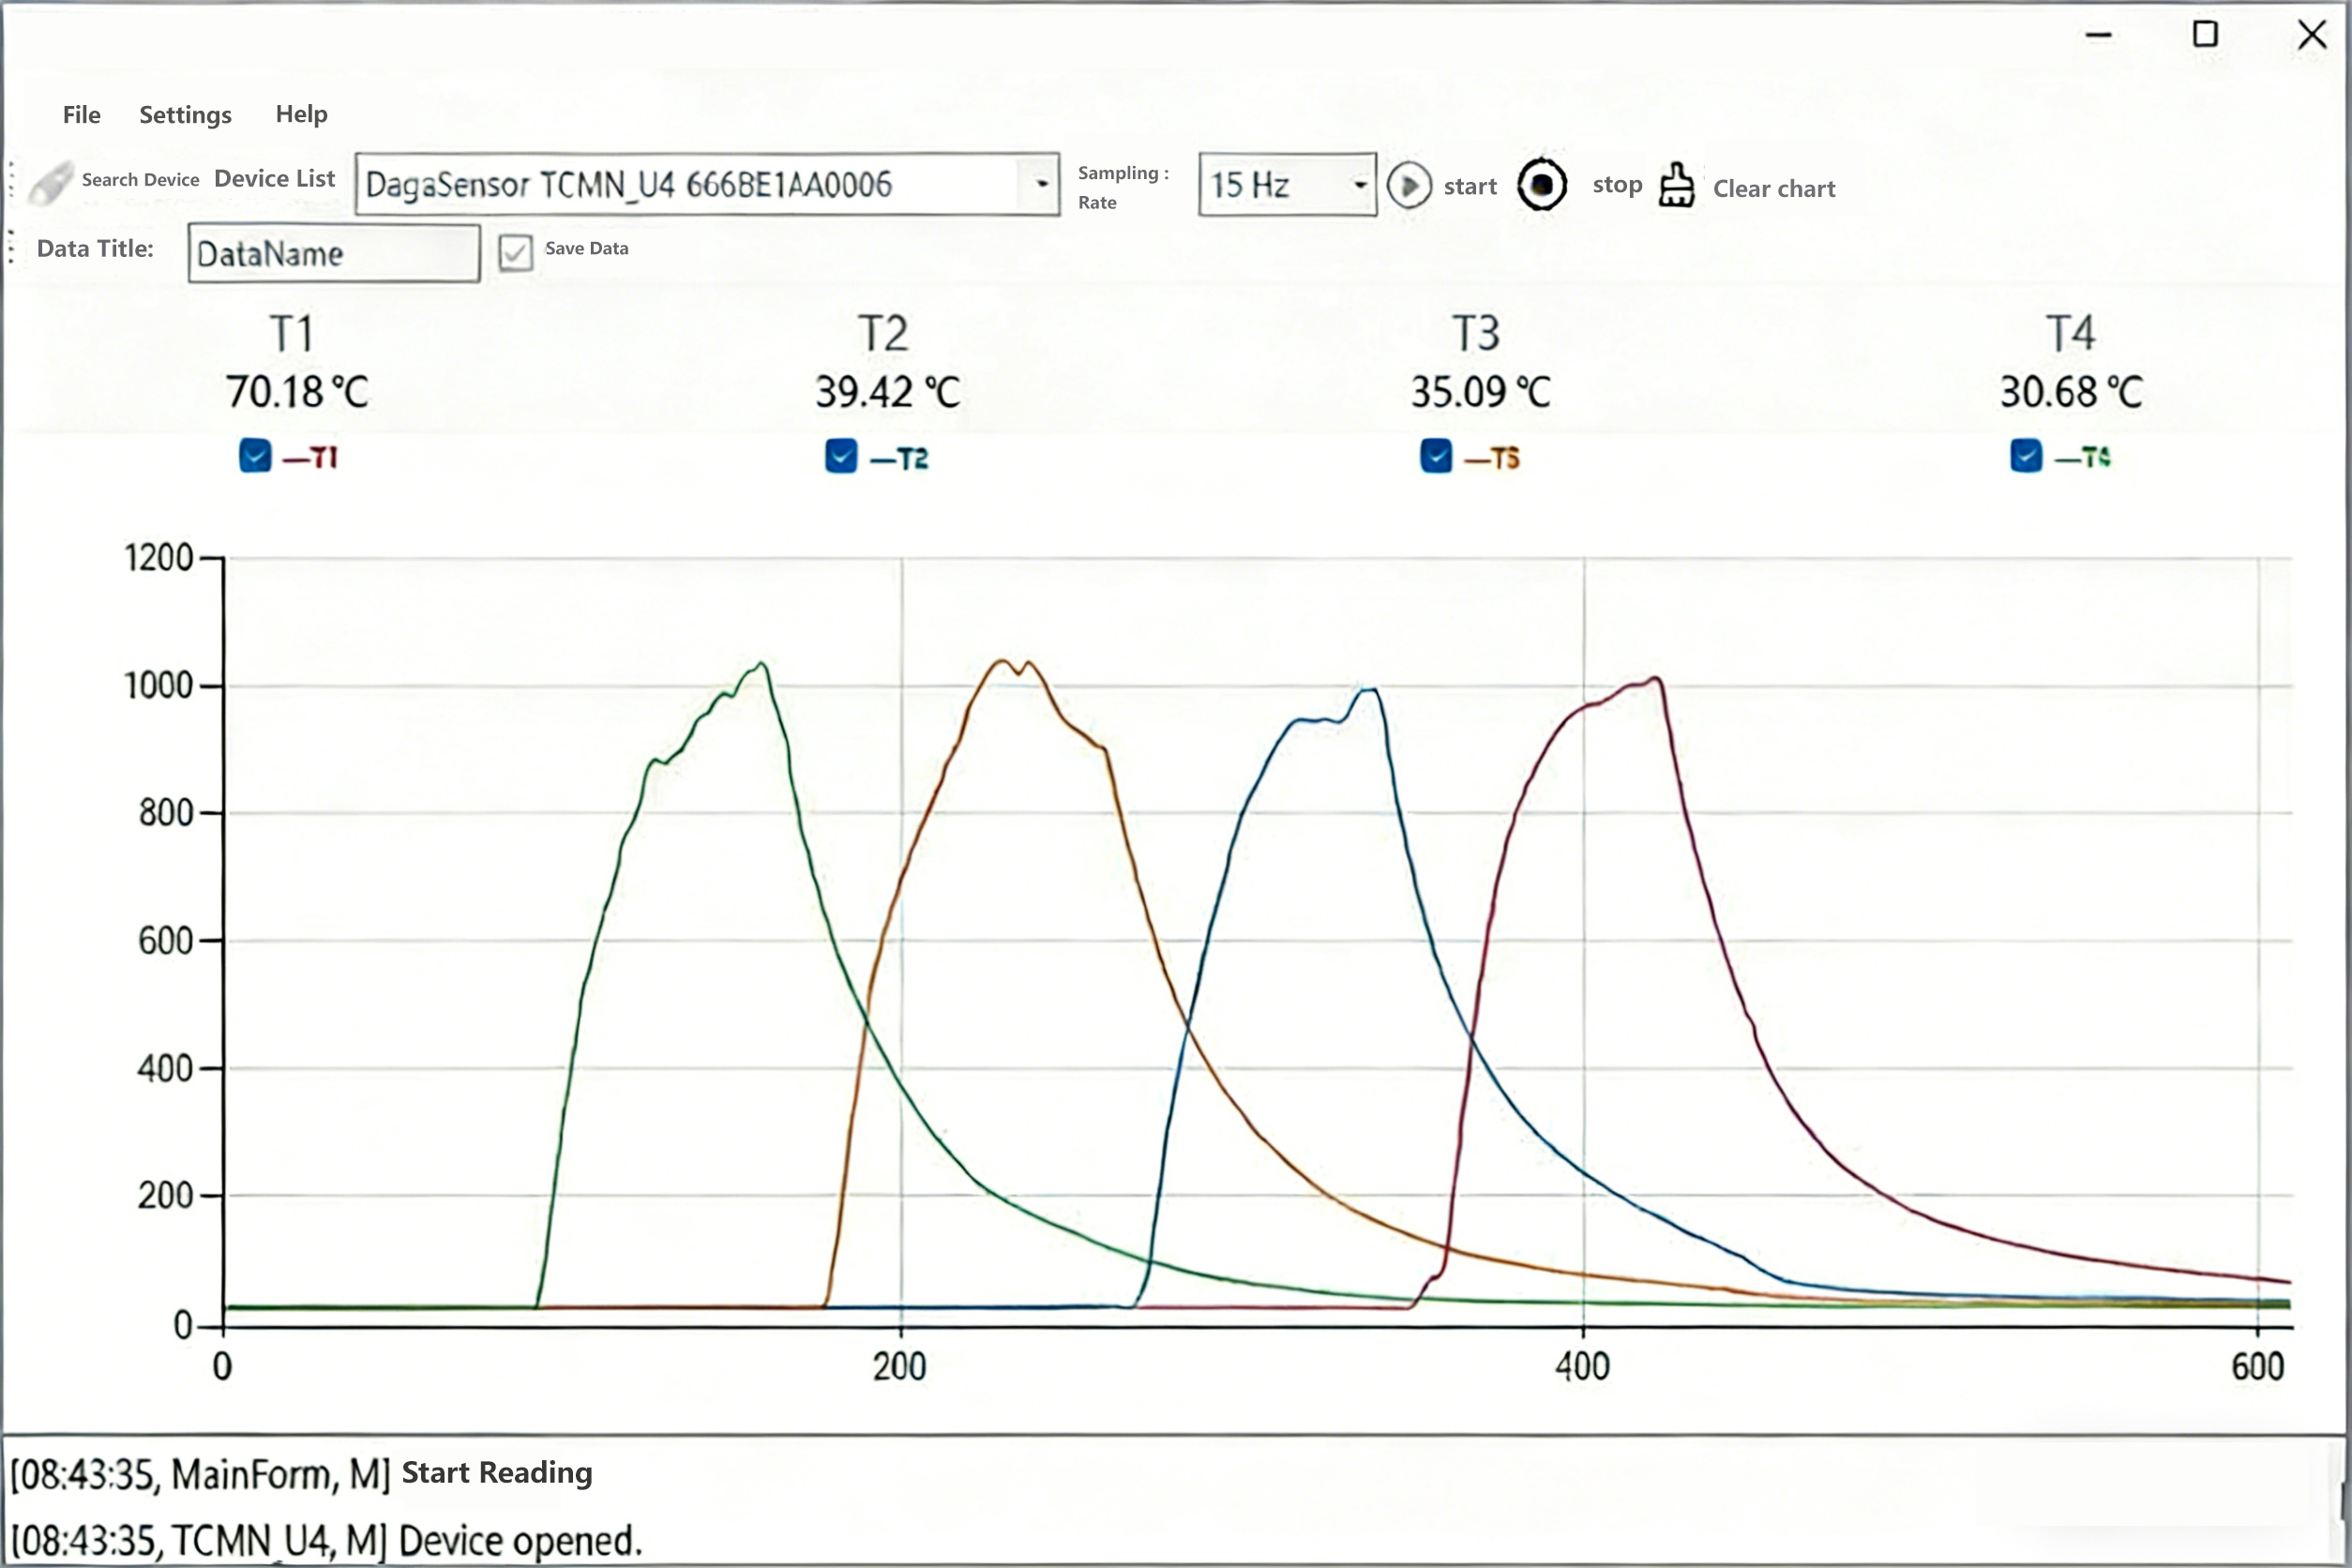Click the Clear chart text button
The height and width of the screenshot is (1568, 2352).
(x=1774, y=189)
